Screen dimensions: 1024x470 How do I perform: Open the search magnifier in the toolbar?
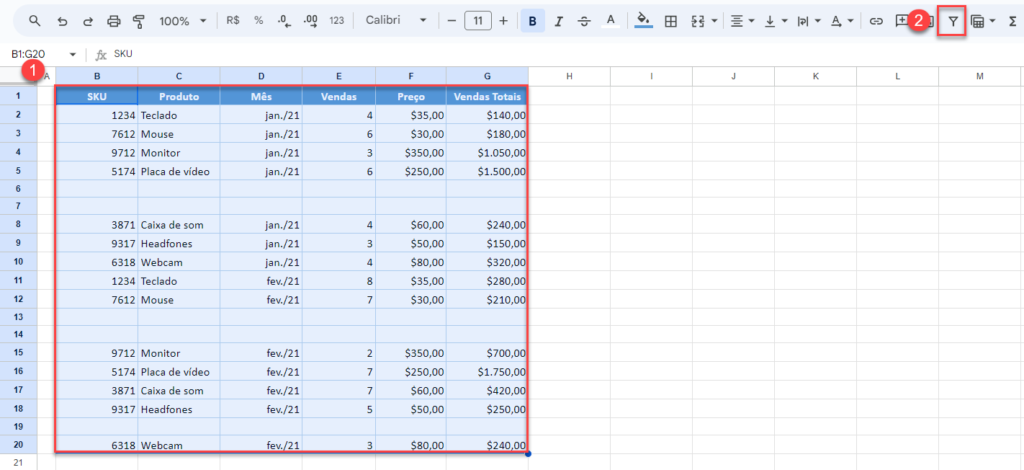pyautogui.click(x=35, y=21)
